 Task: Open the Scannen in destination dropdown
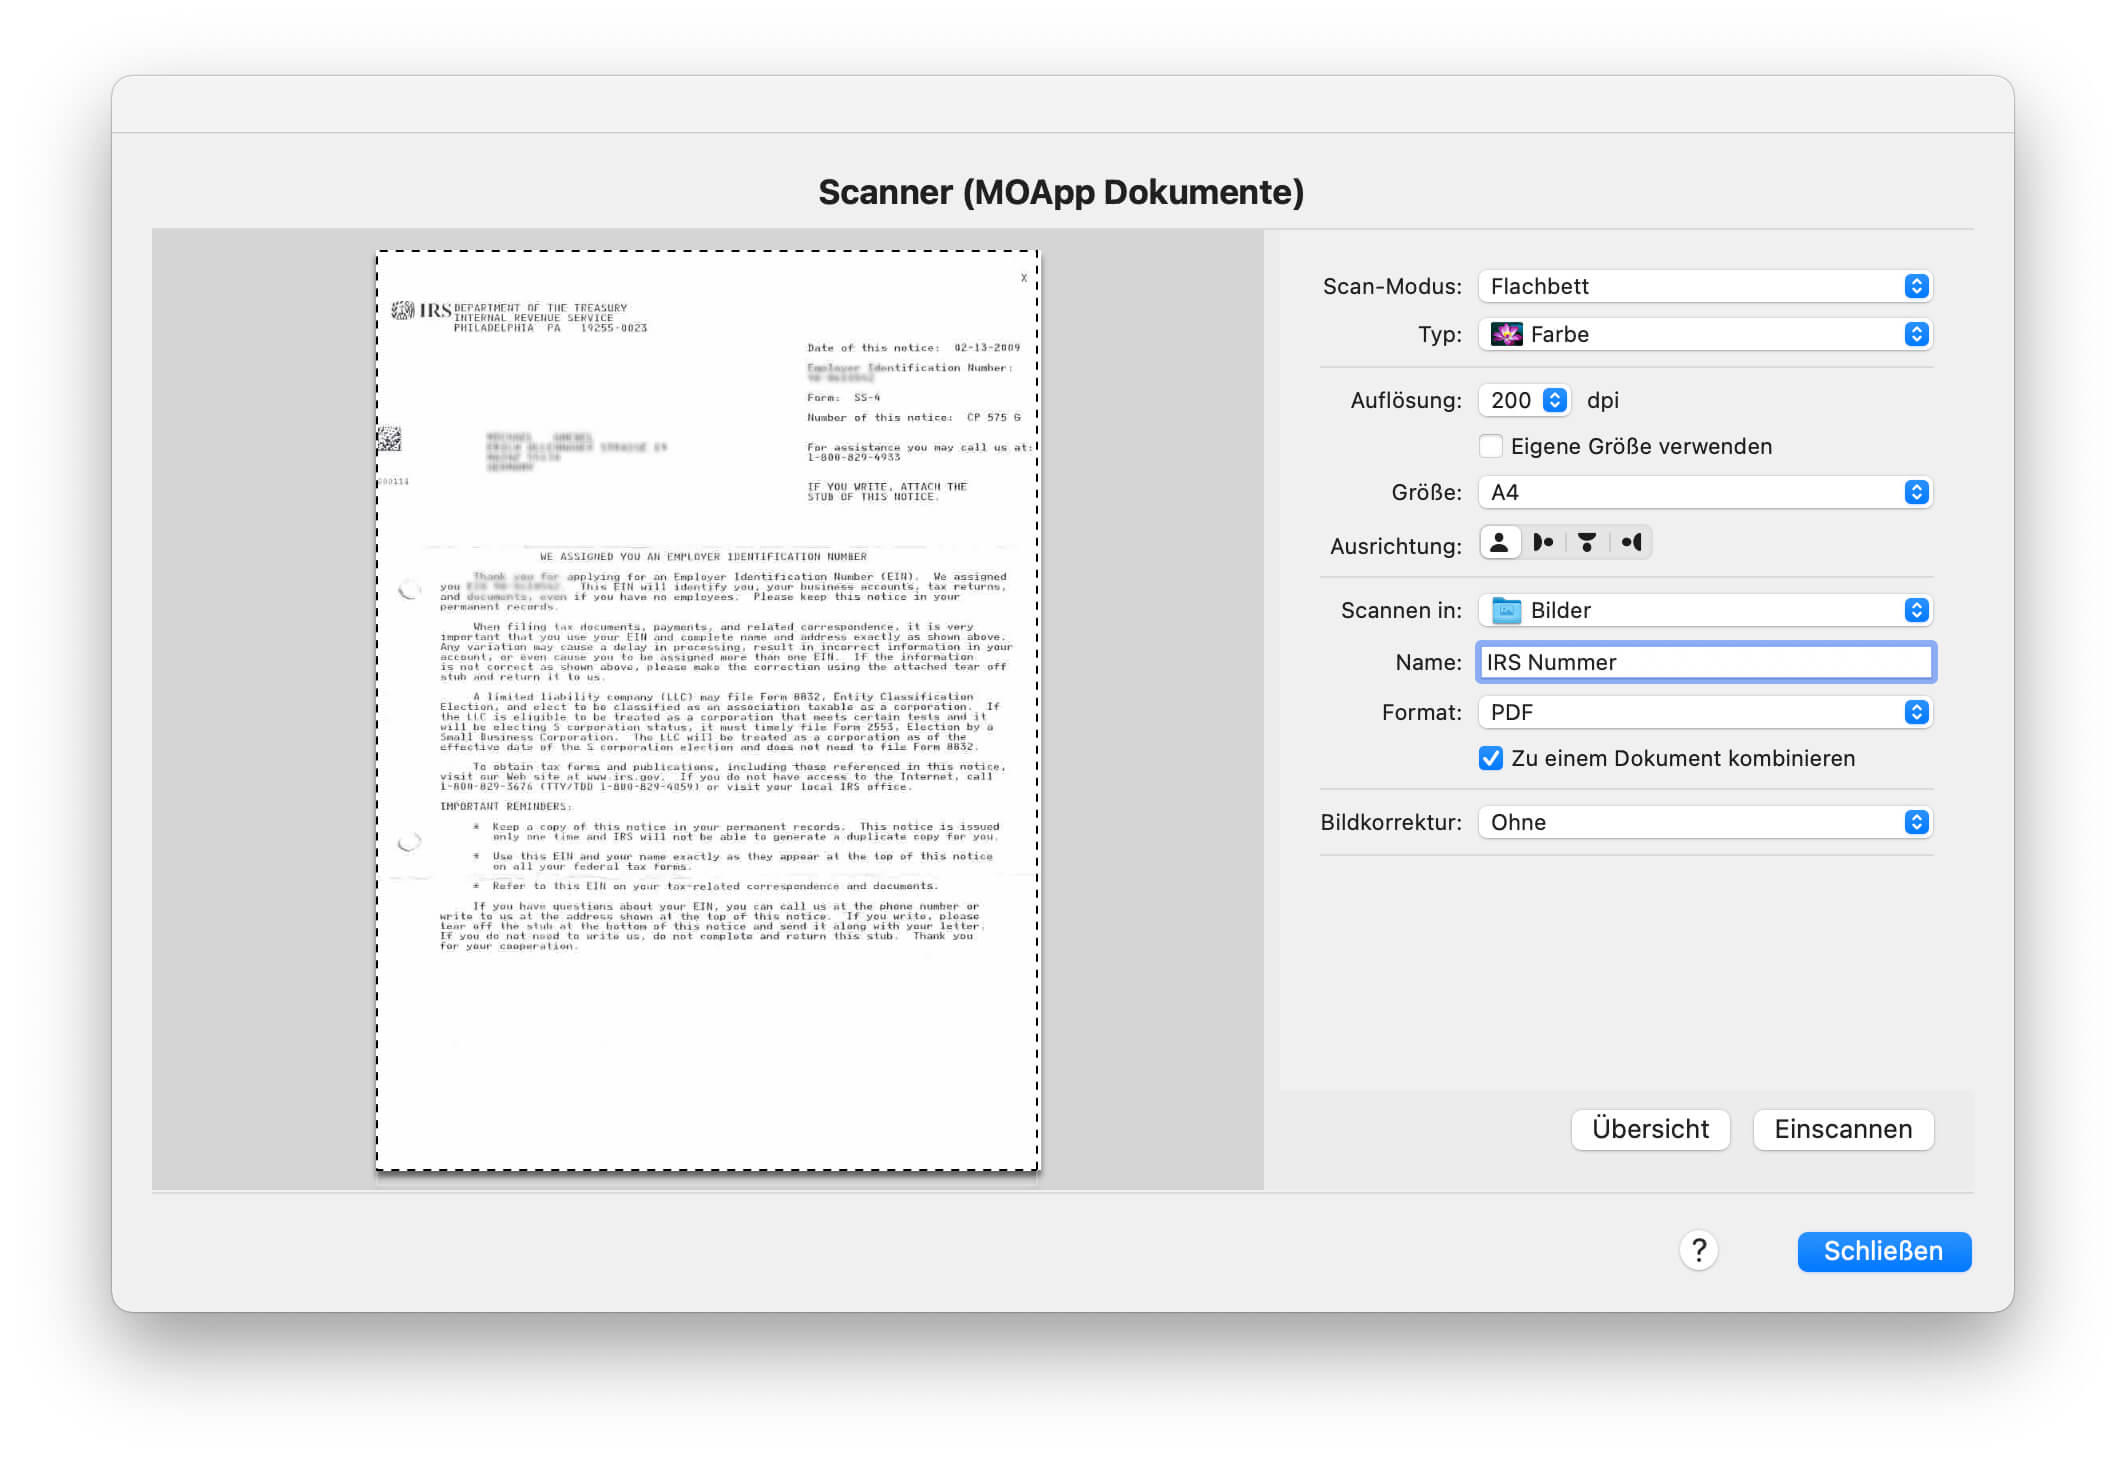[1705, 611]
